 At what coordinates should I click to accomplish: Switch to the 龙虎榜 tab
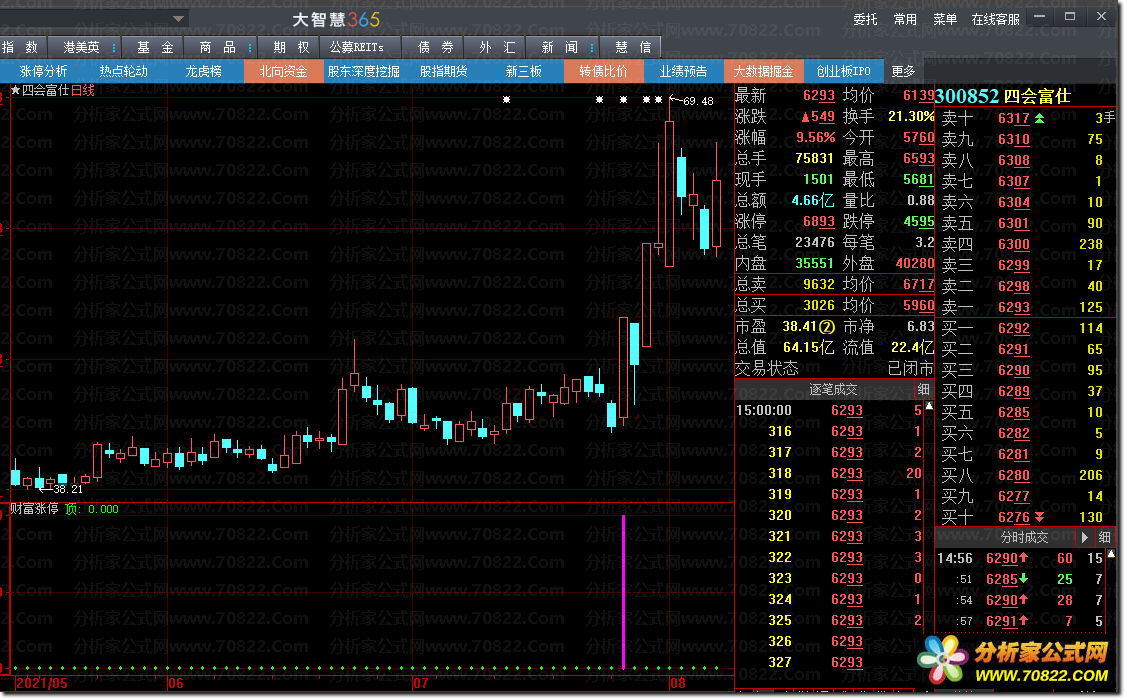pyautogui.click(x=203, y=71)
